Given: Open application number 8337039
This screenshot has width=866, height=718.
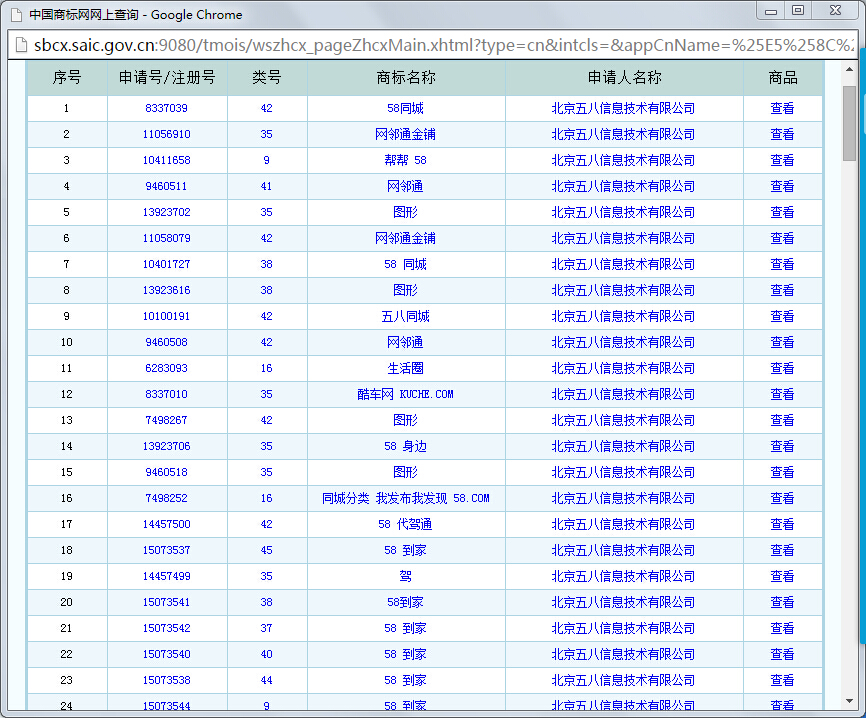Looking at the screenshot, I should point(166,108).
